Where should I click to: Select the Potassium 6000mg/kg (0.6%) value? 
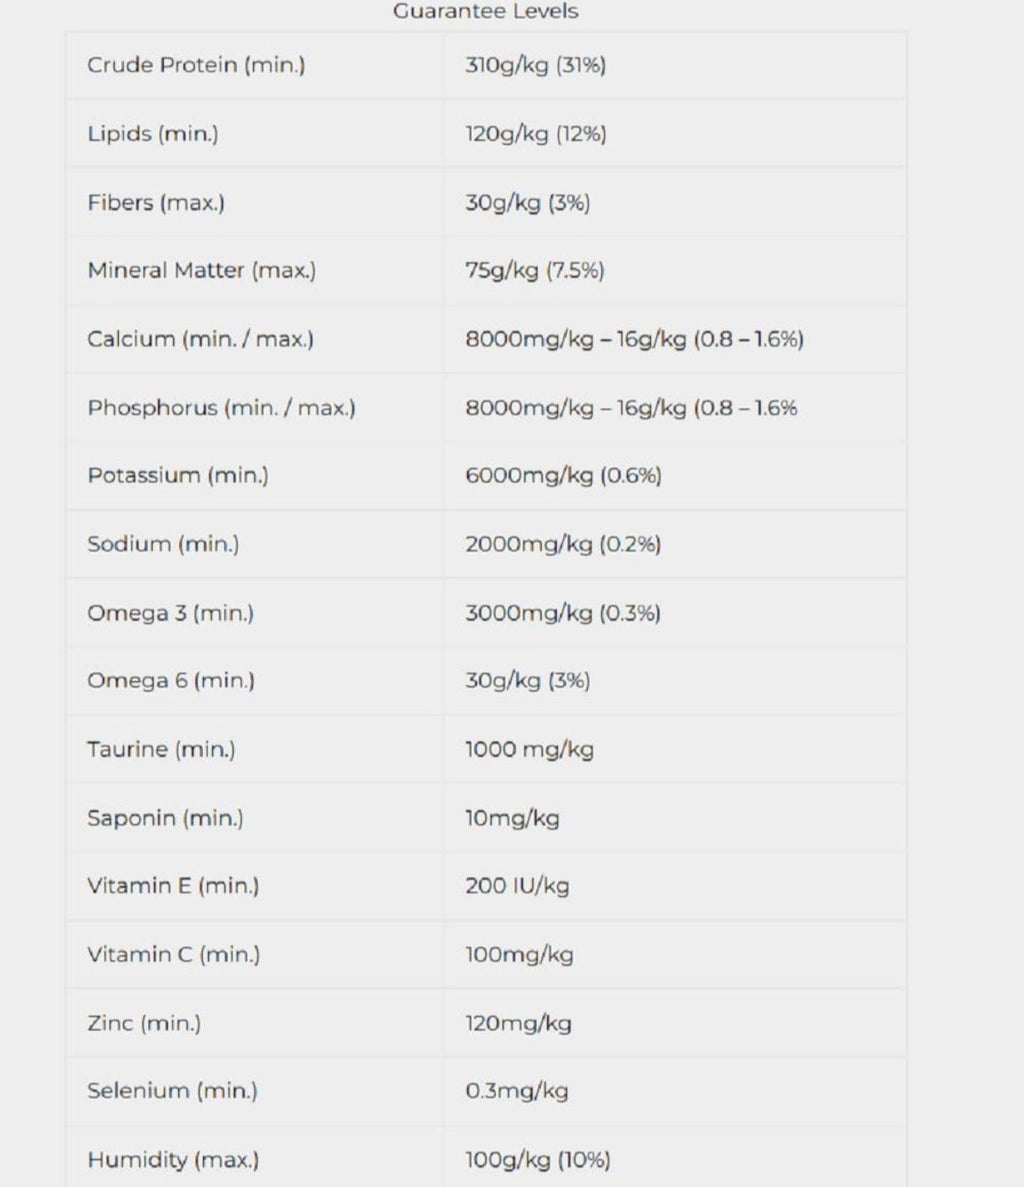(x=564, y=475)
